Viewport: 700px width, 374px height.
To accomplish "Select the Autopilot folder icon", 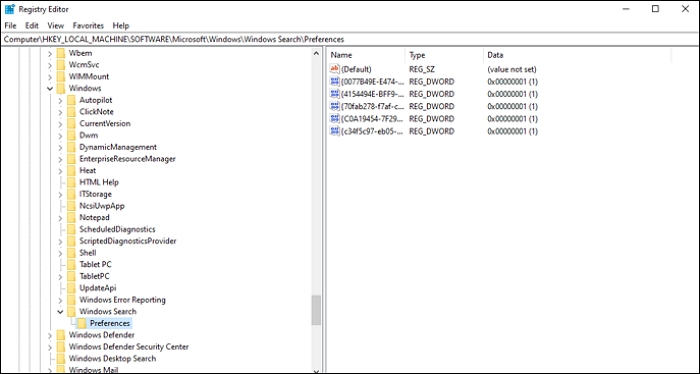I will pyautogui.click(x=71, y=100).
